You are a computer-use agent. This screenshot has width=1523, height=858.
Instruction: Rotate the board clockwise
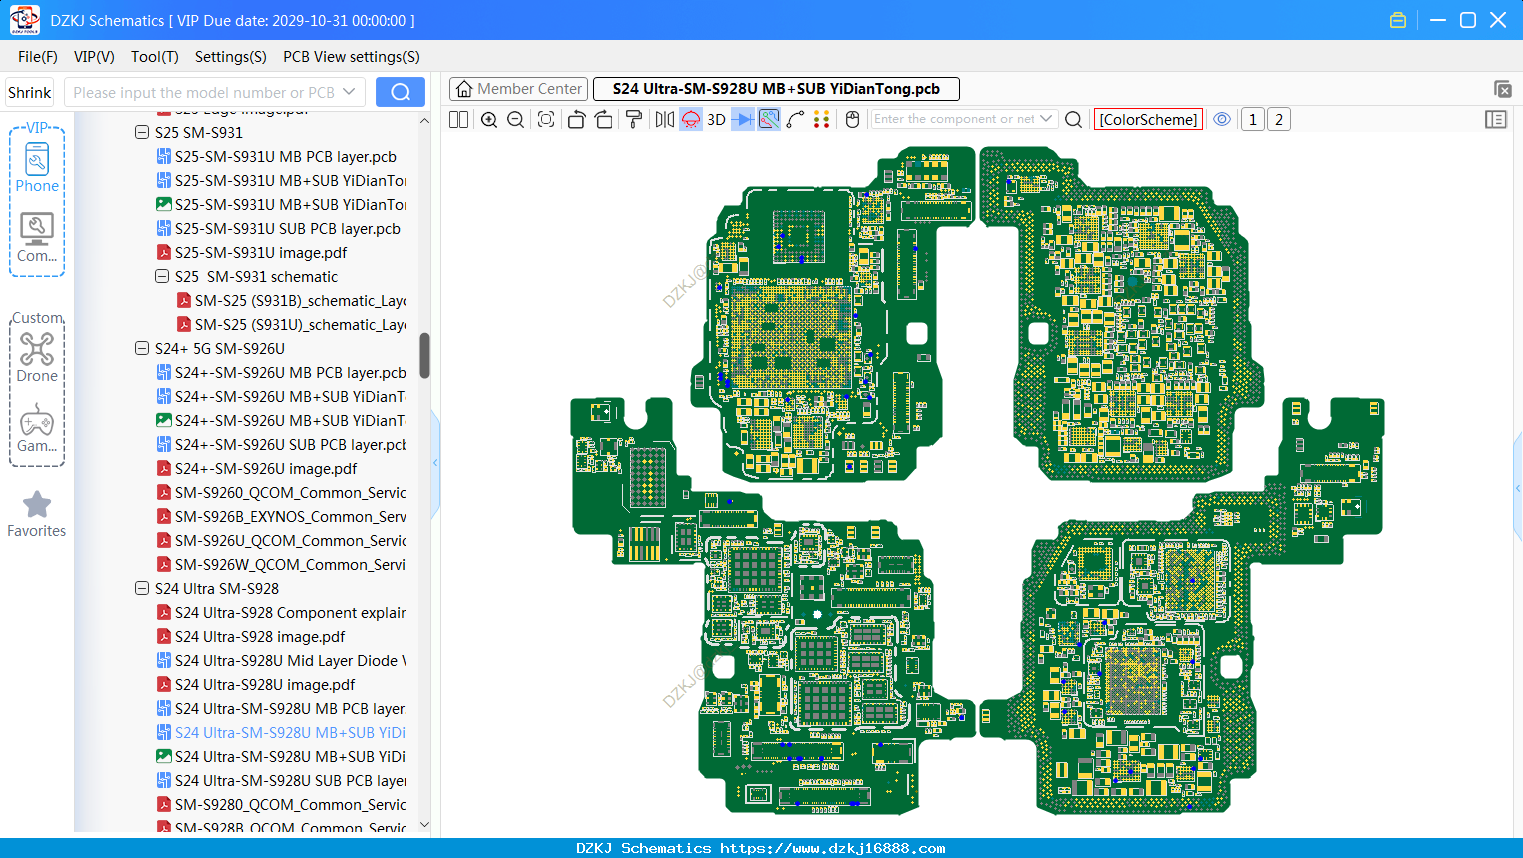click(604, 119)
